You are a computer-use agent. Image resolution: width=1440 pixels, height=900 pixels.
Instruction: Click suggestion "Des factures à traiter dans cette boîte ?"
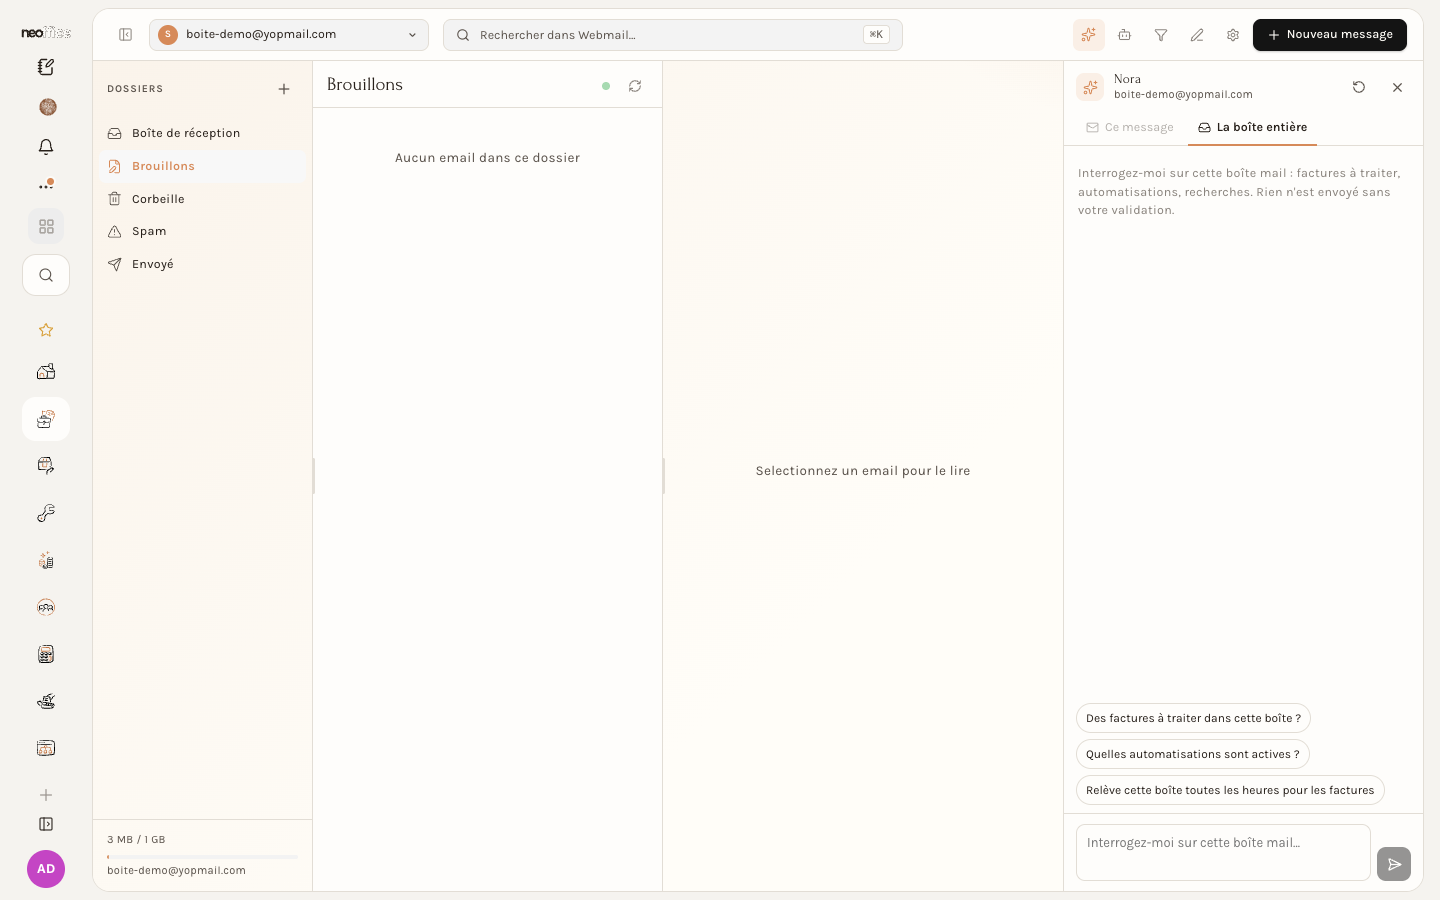pyautogui.click(x=1193, y=718)
